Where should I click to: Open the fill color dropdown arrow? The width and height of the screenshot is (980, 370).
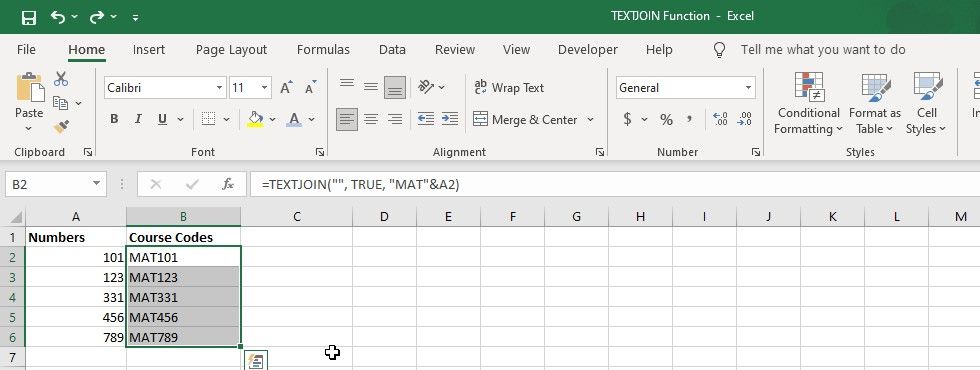click(272, 119)
